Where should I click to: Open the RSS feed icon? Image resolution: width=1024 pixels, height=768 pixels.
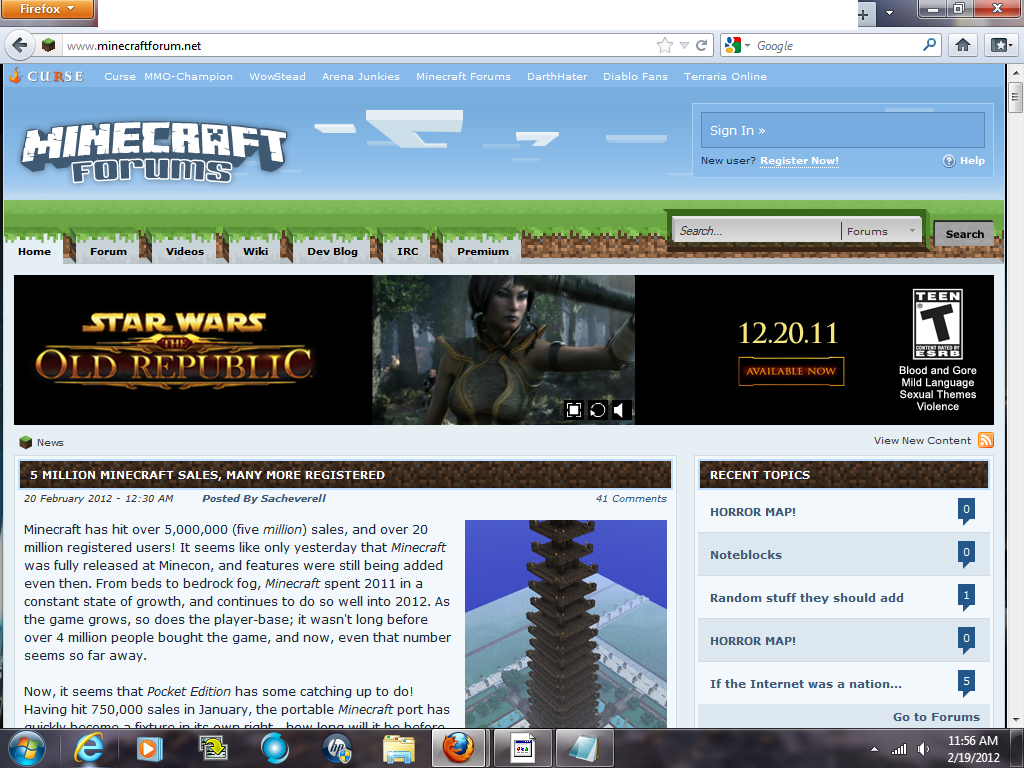[x=985, y=440]
